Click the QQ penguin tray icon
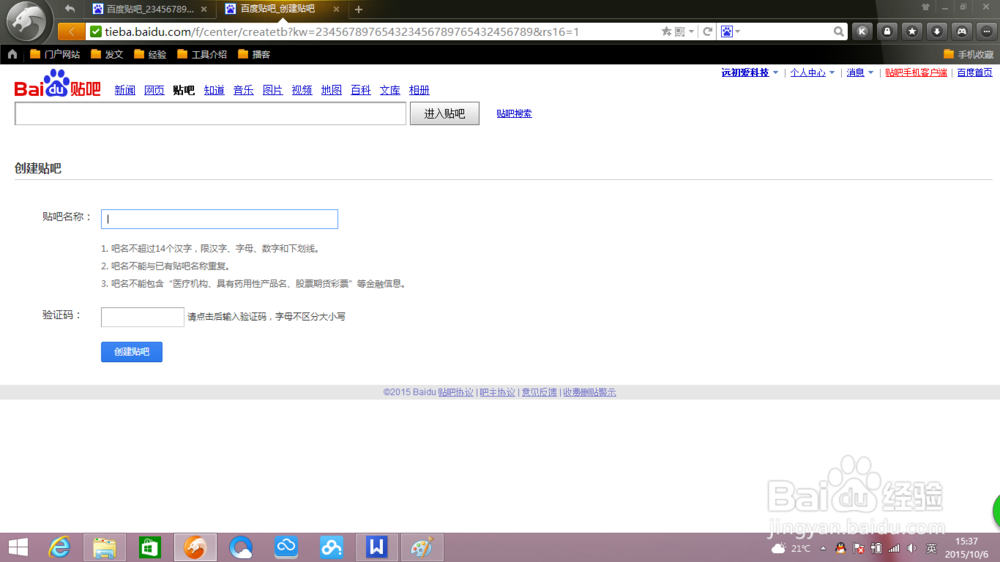The height and width of the screenshot is (562, 1000). point(841,548)
